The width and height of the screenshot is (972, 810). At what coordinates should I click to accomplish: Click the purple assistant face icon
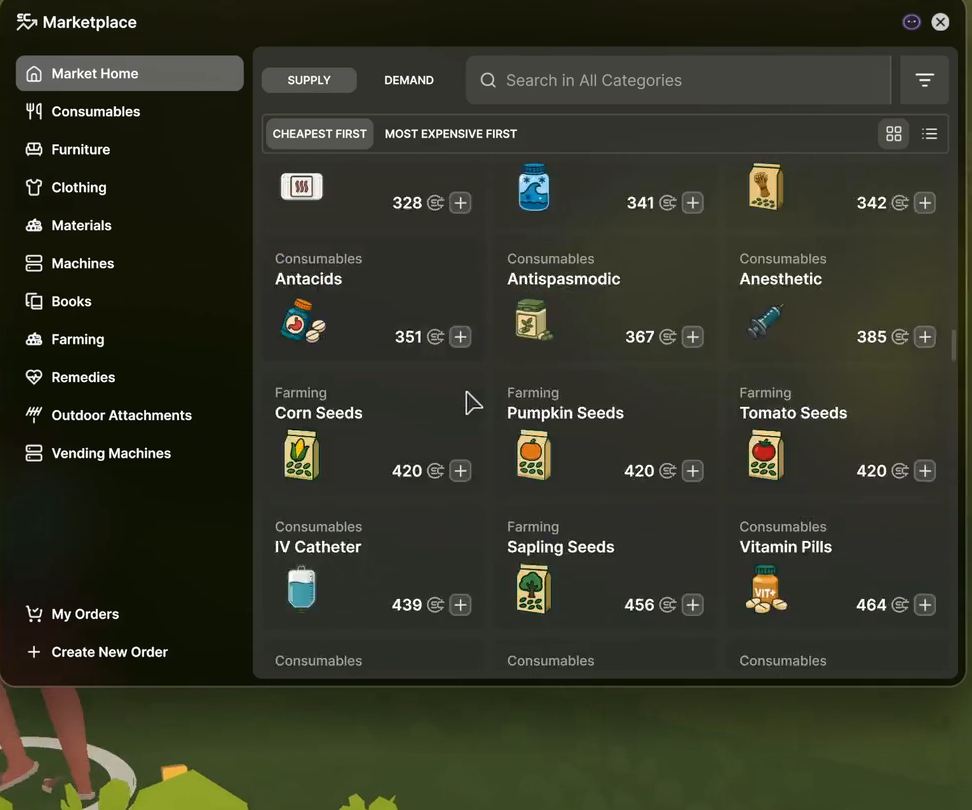(x=911, y=22)
